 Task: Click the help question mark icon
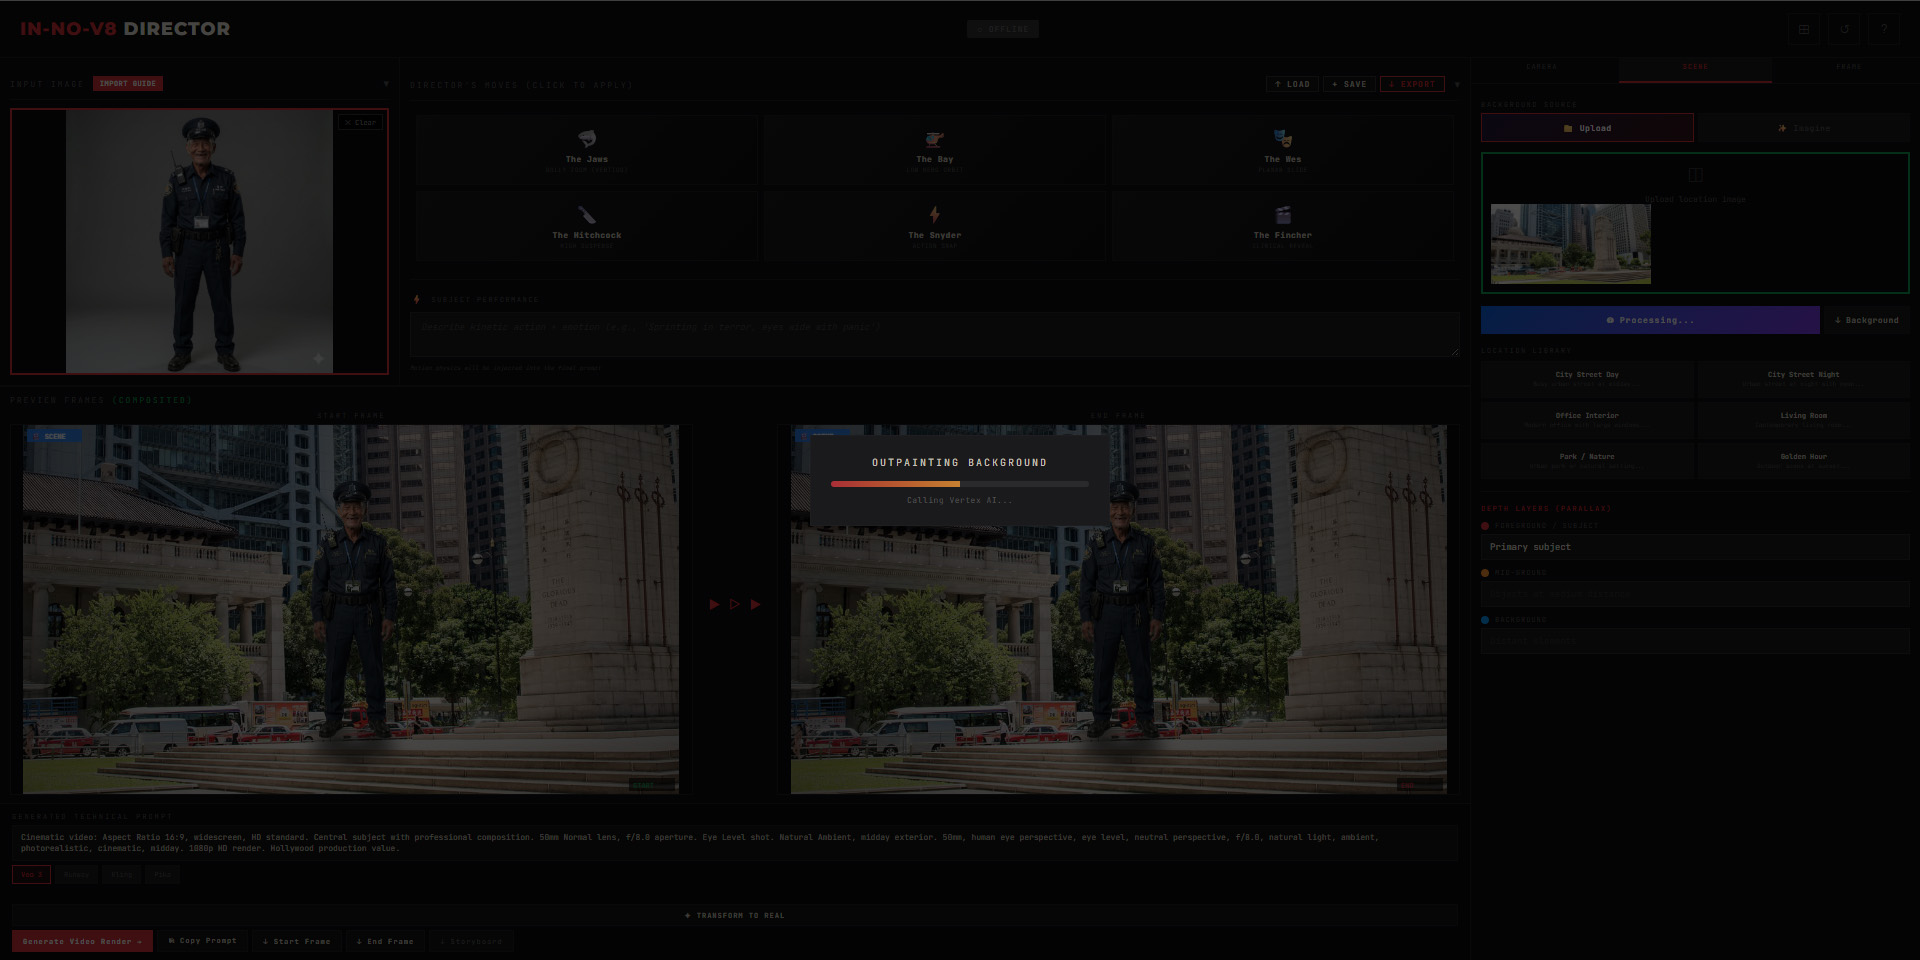tap(1884, 29)
